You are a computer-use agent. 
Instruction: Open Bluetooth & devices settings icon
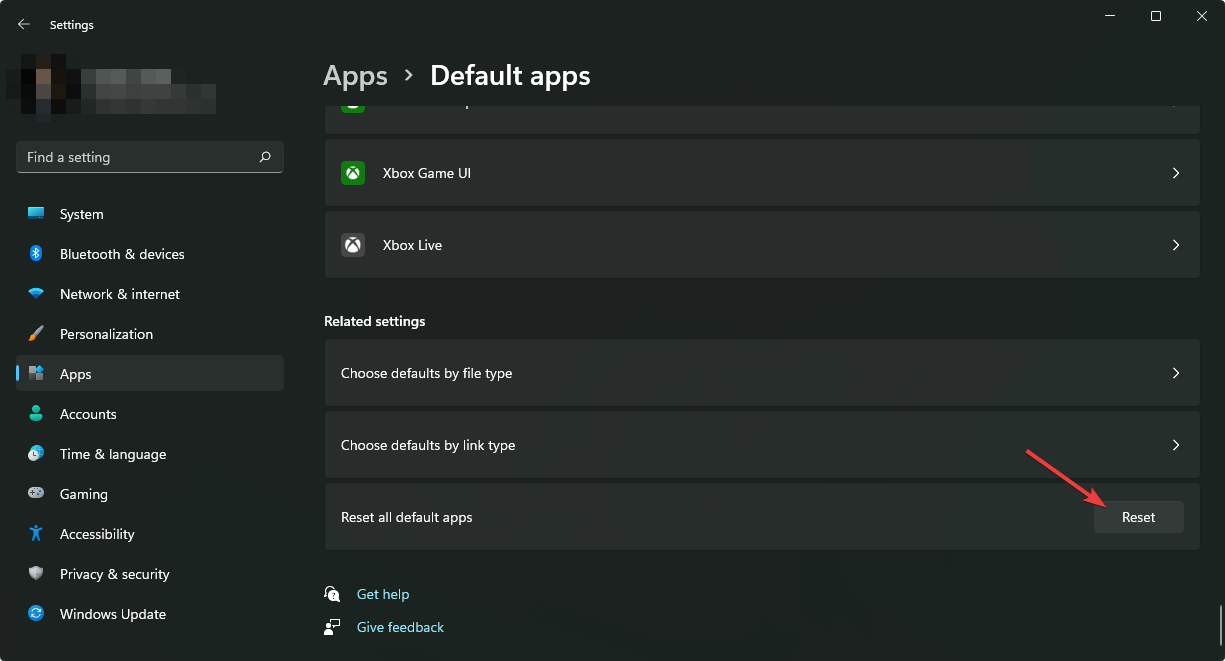pos(36,254)
